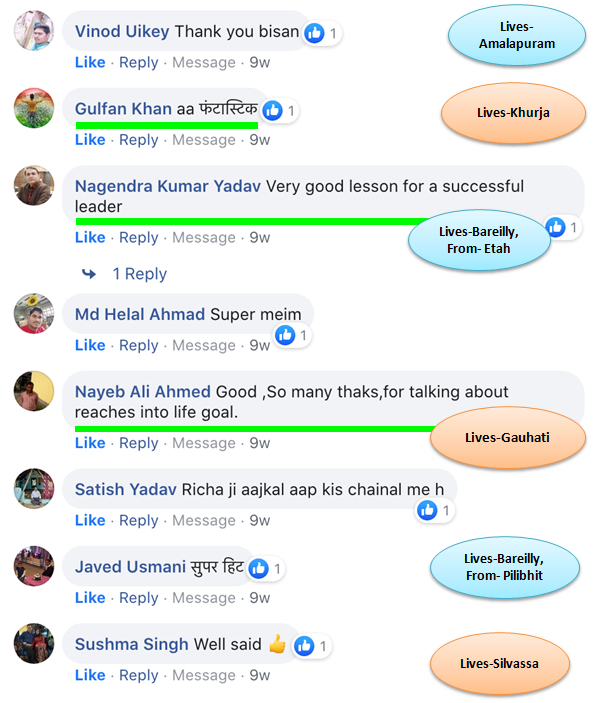Screen dimensions: 597x703
Task: Message Satish Yadav from his comment
Action: click(x=204, y=520)
